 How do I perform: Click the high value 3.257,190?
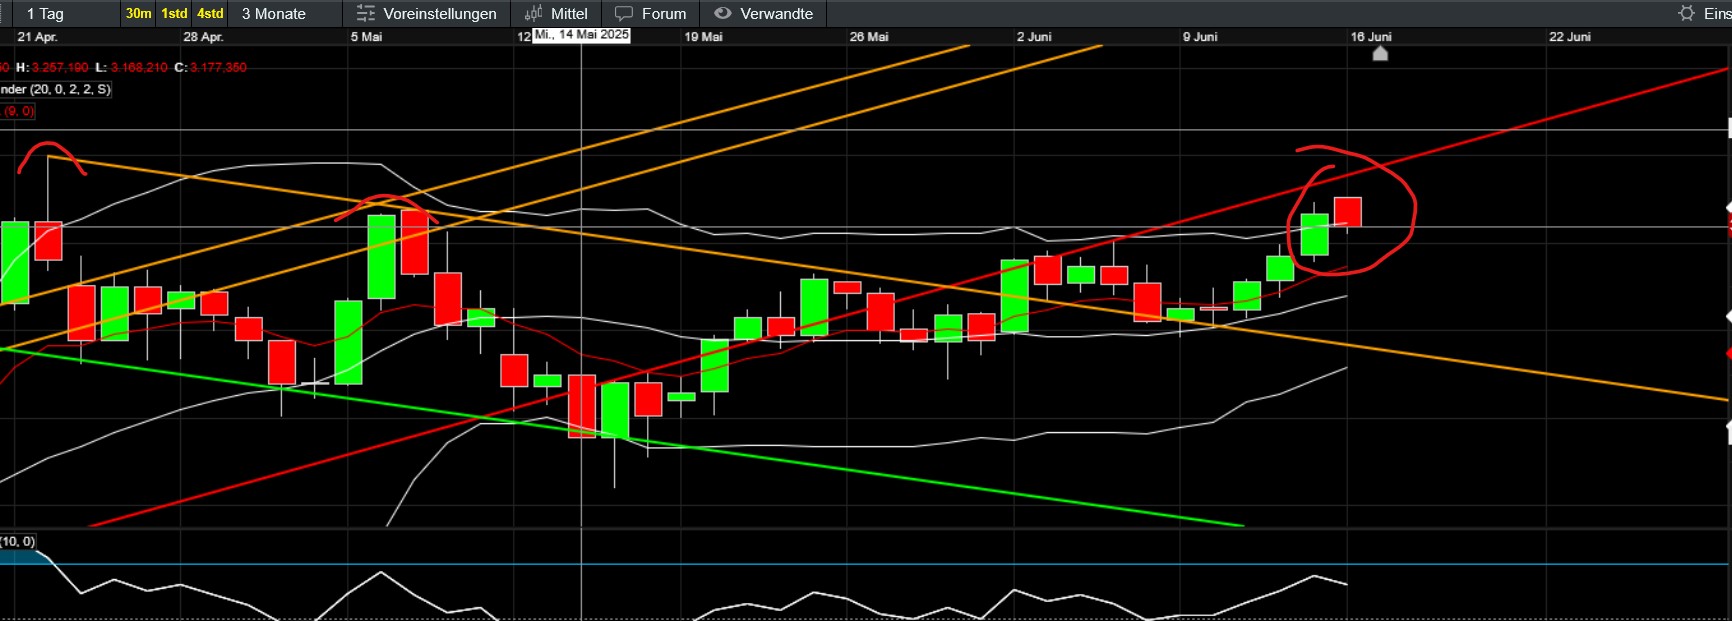click(60, 68)
